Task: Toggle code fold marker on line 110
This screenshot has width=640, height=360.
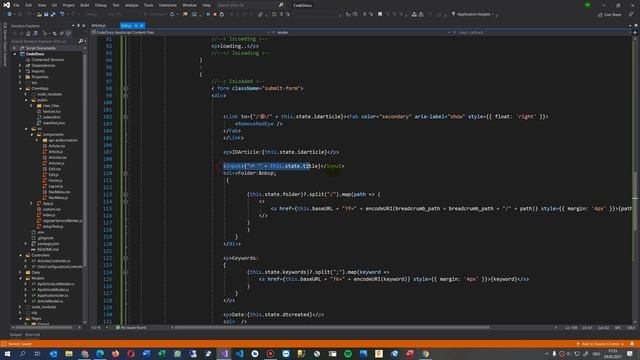Action: [125, 173]
